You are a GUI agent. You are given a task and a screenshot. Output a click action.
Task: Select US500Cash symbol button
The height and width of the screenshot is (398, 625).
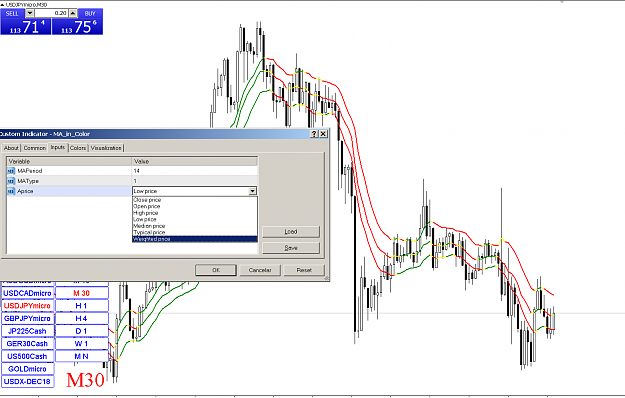tap(28, 357)
